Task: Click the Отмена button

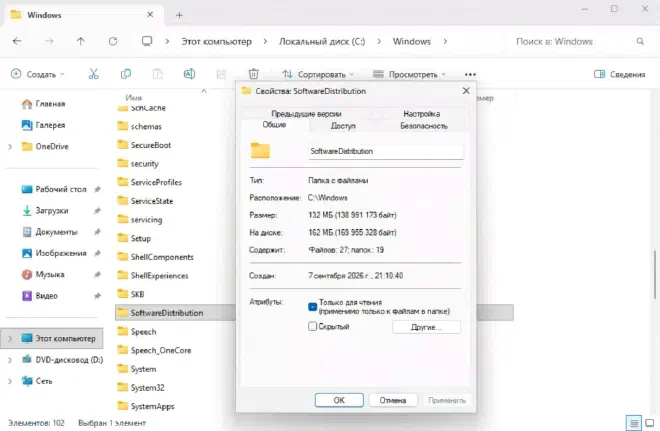Action: (x=393, y=400)
